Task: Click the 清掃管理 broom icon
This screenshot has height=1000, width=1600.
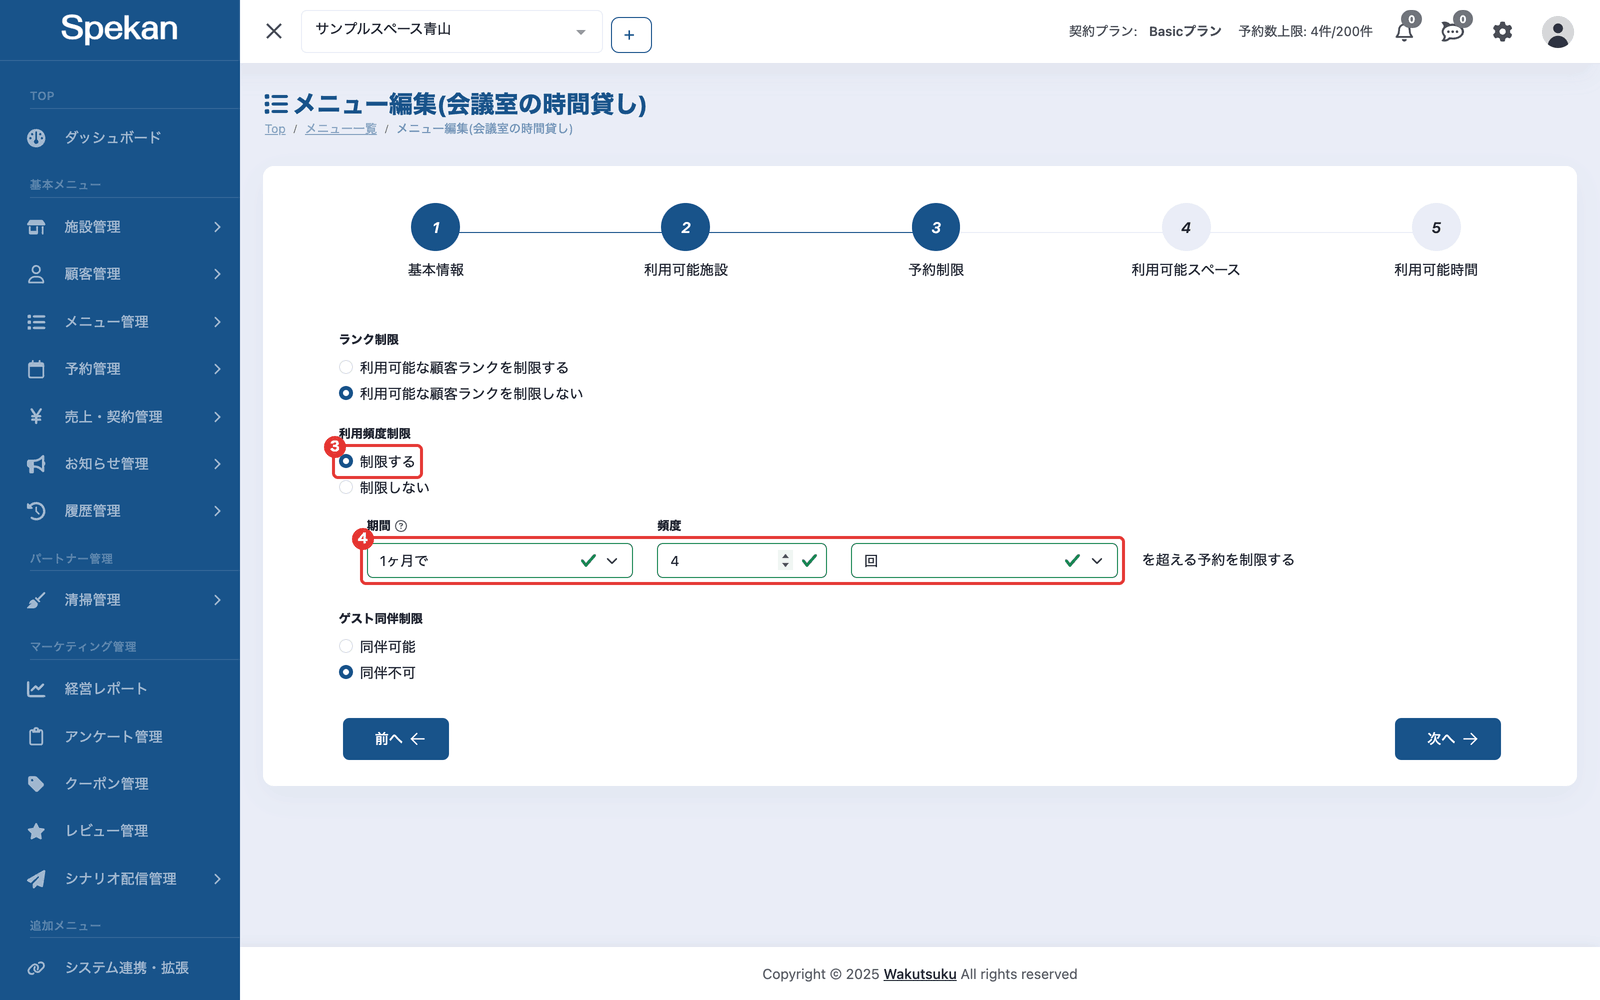Action: click(x=36, y=600)
